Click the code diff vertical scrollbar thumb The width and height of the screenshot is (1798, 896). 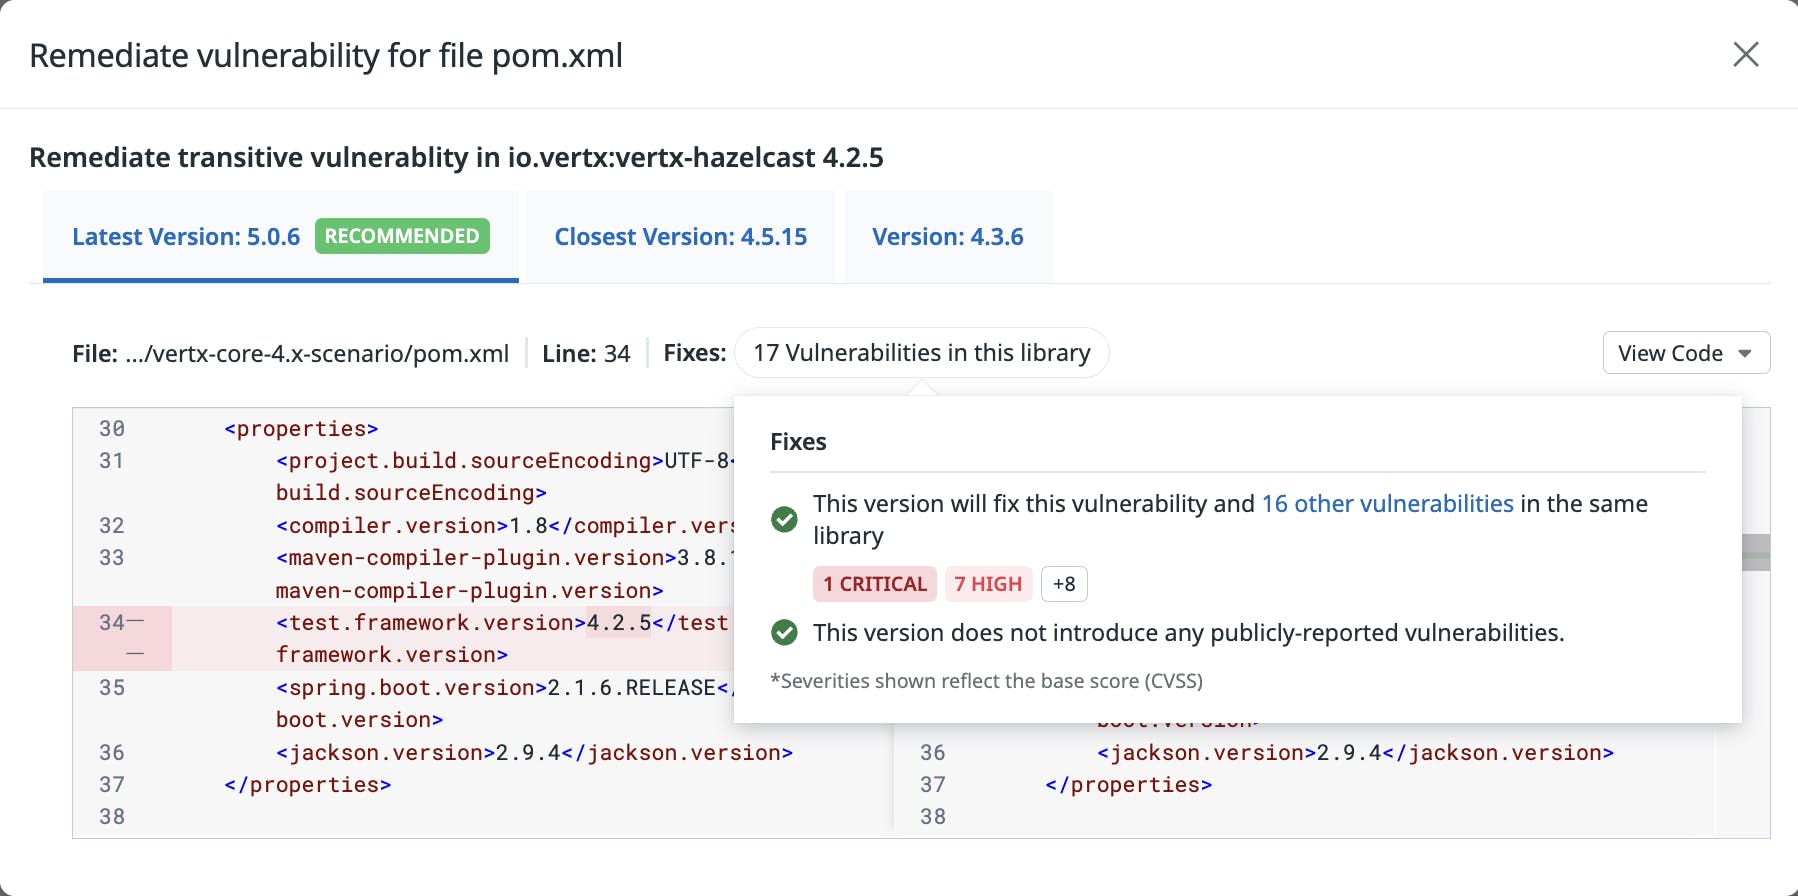[x=1756, y=553]
